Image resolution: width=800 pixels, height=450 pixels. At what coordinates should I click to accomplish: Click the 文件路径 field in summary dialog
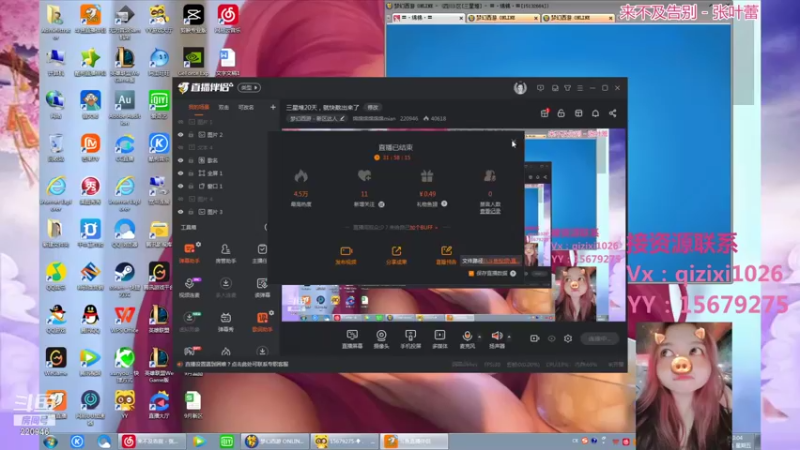[x=491, y=261]
